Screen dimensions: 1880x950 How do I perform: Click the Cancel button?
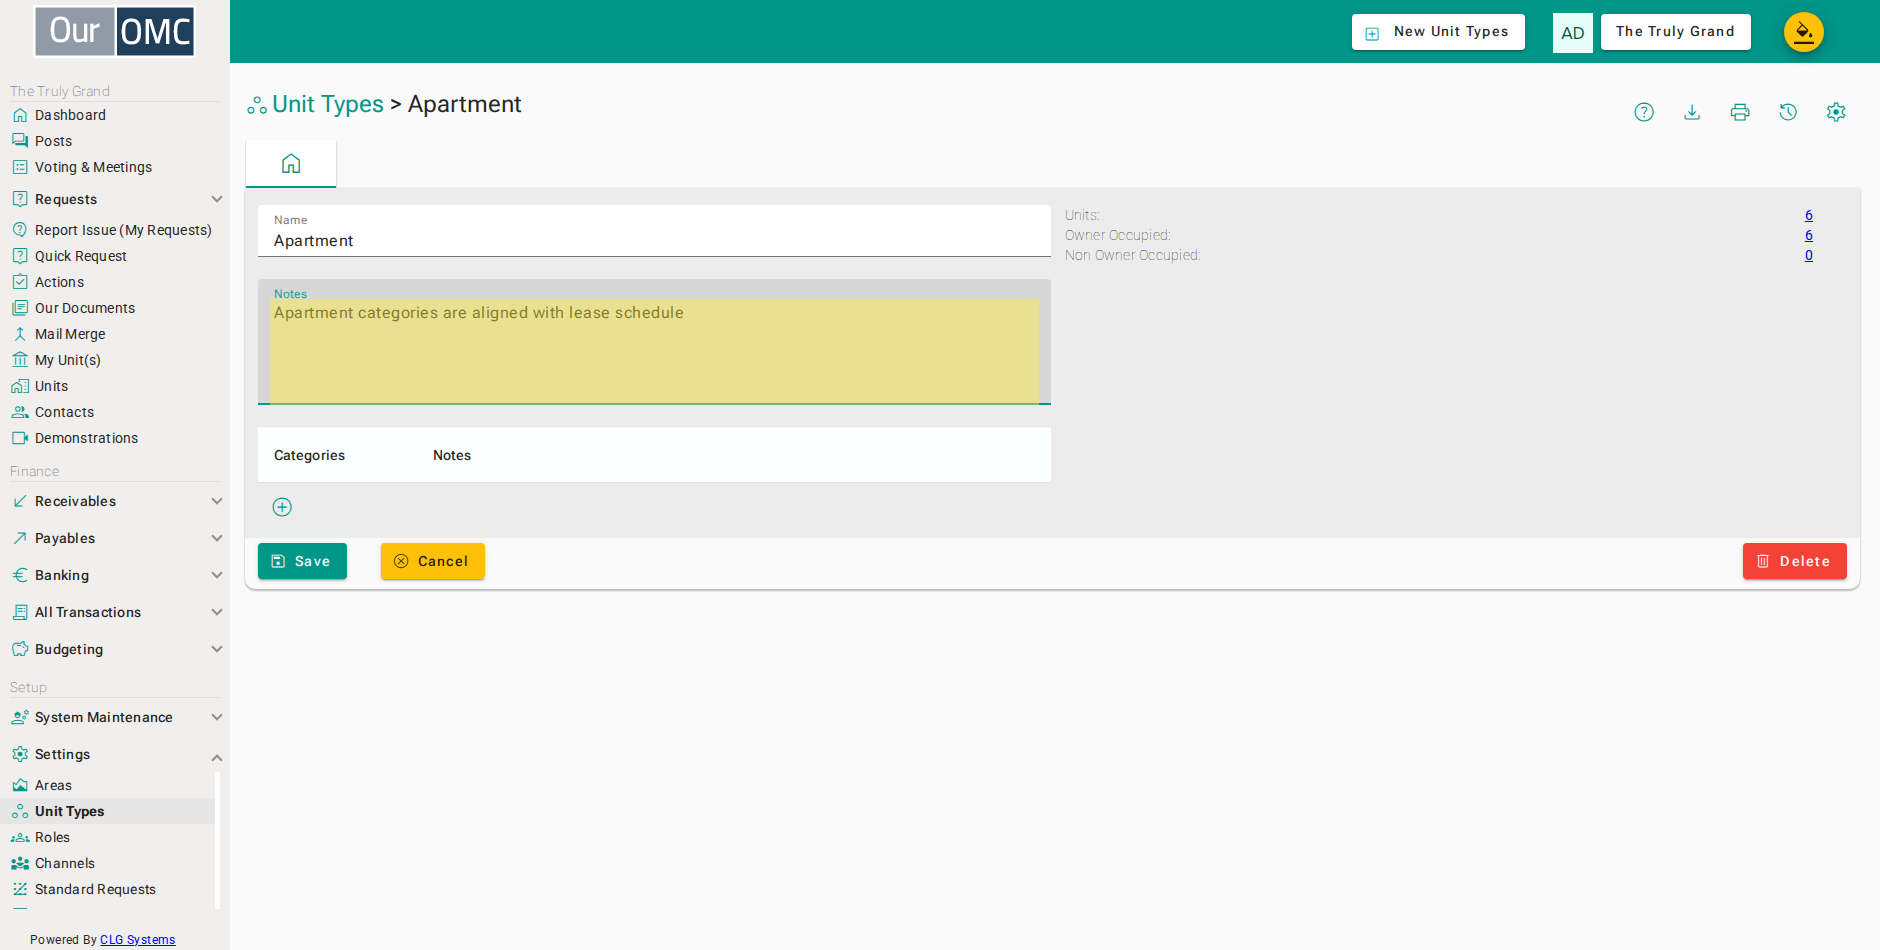coord(433,561)
